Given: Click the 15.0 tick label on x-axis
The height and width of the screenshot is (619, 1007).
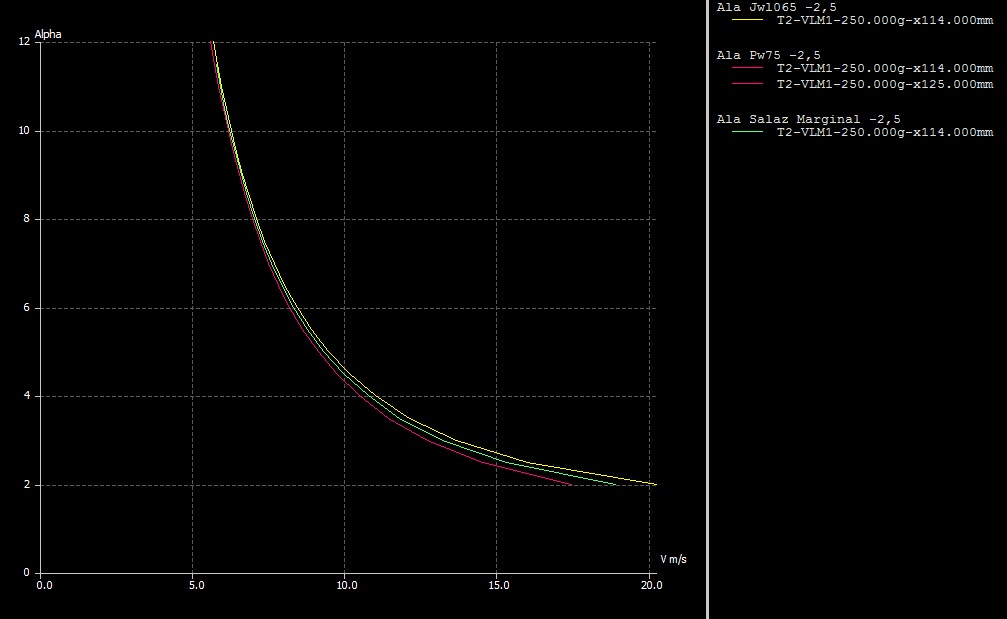Looking at the screenshot, I should [x=497, y=585].
